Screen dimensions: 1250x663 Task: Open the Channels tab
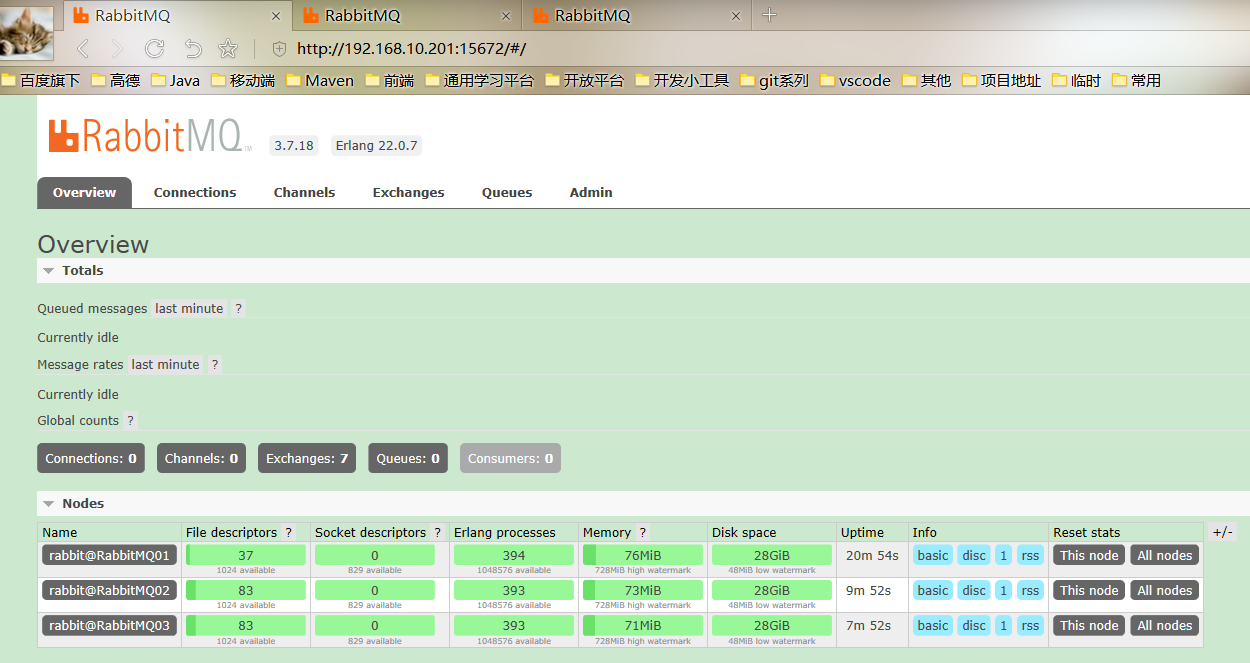[x=304, y=193]
